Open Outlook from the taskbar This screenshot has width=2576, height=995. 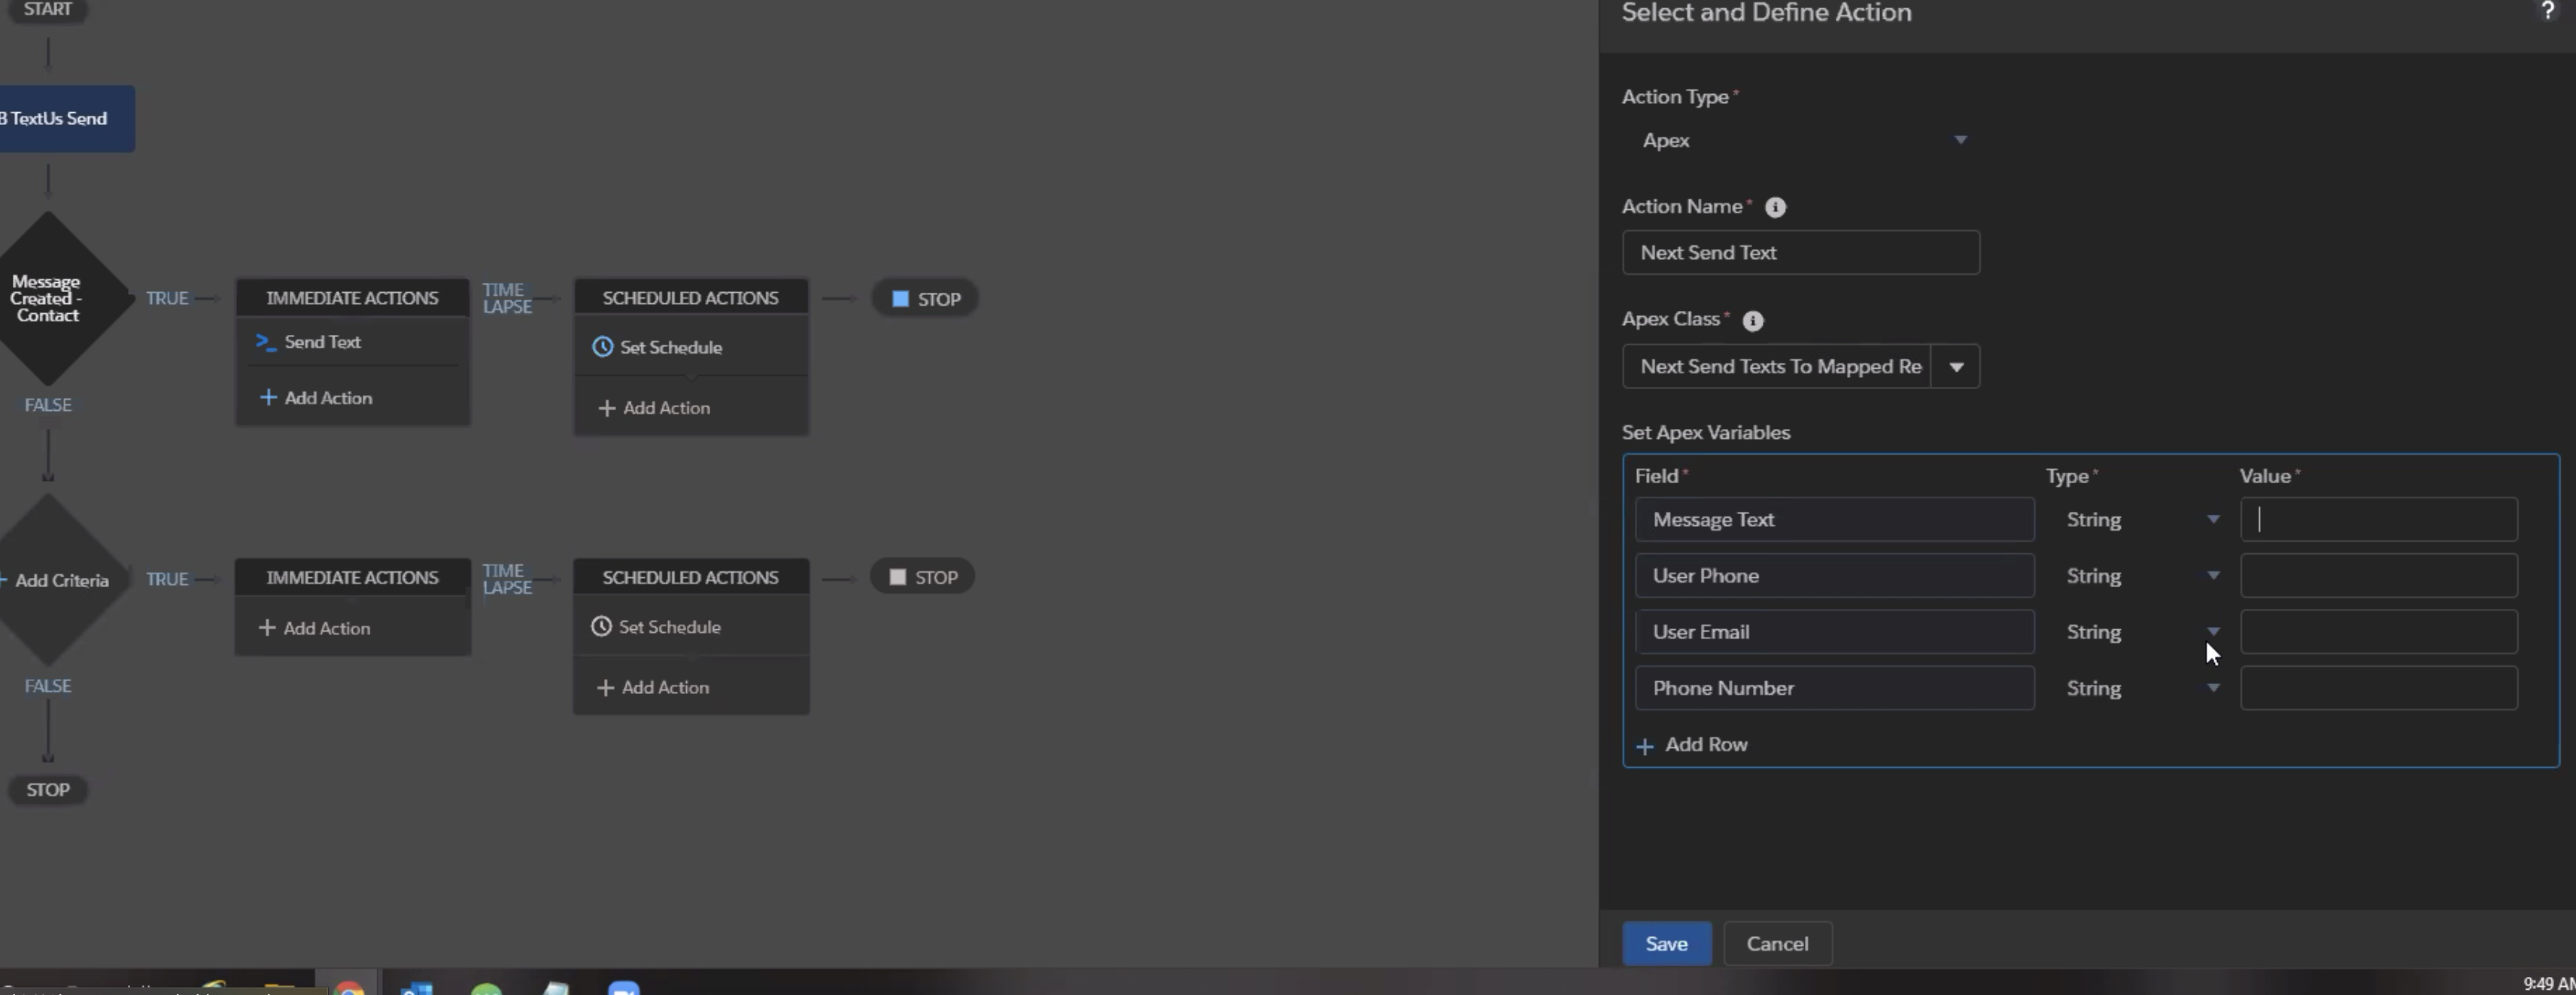click(x=418, y=988)
